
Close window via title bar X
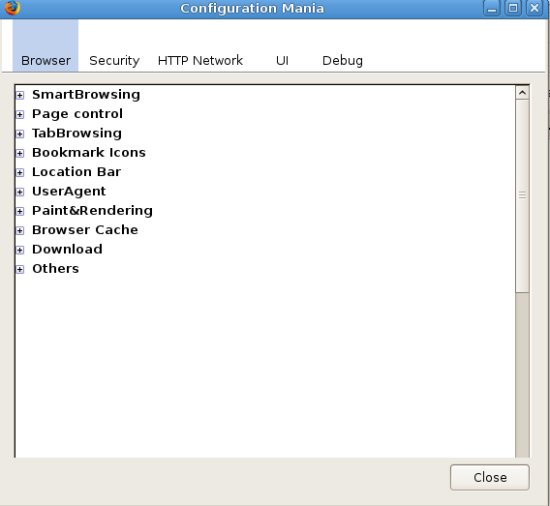[534, 8]
